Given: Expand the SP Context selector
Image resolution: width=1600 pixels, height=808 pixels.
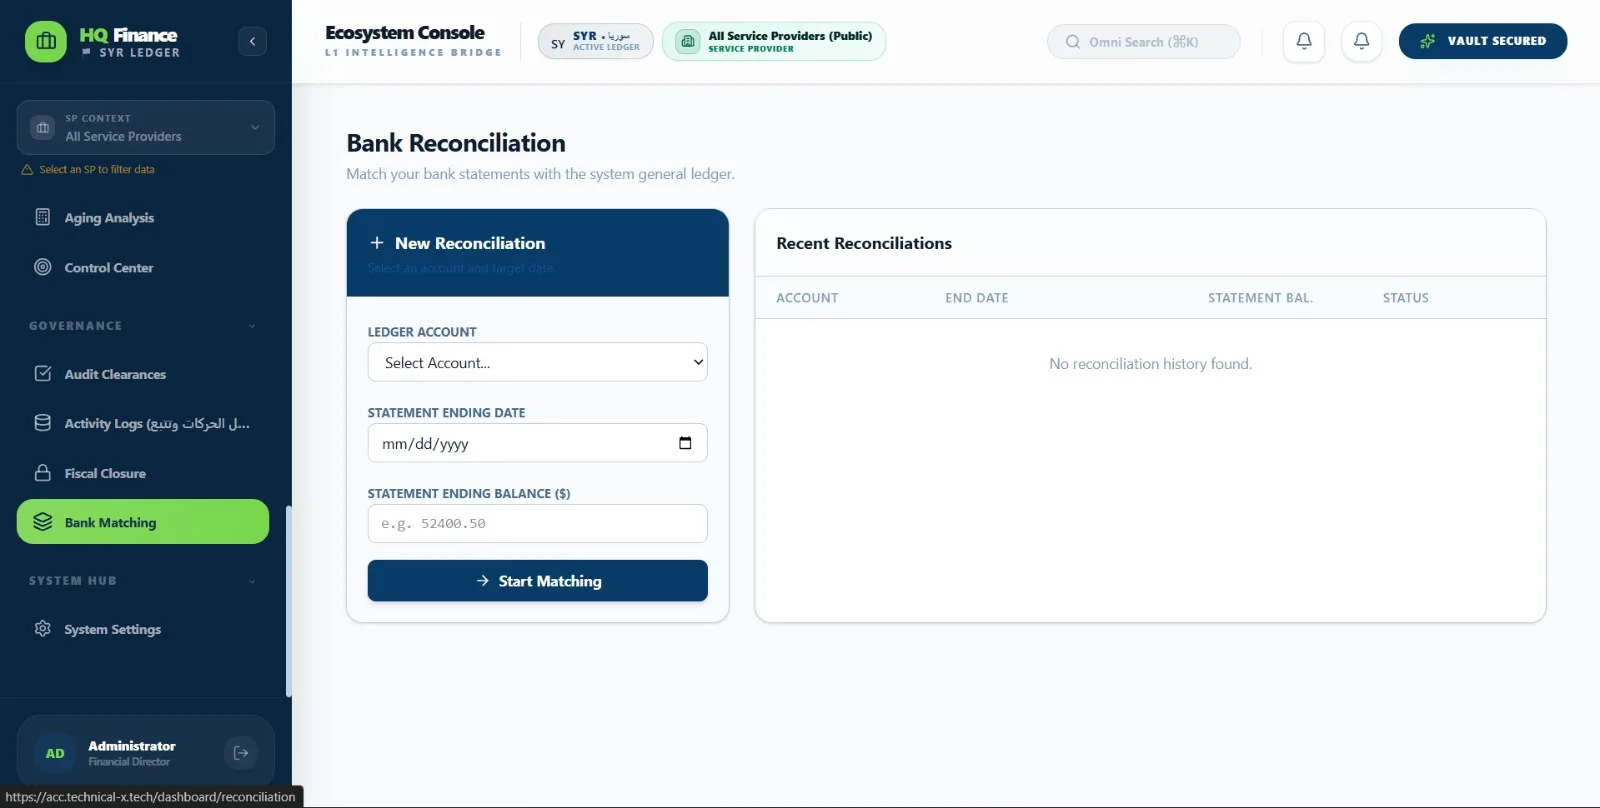Looking at the screenshot, I should 146,127.
